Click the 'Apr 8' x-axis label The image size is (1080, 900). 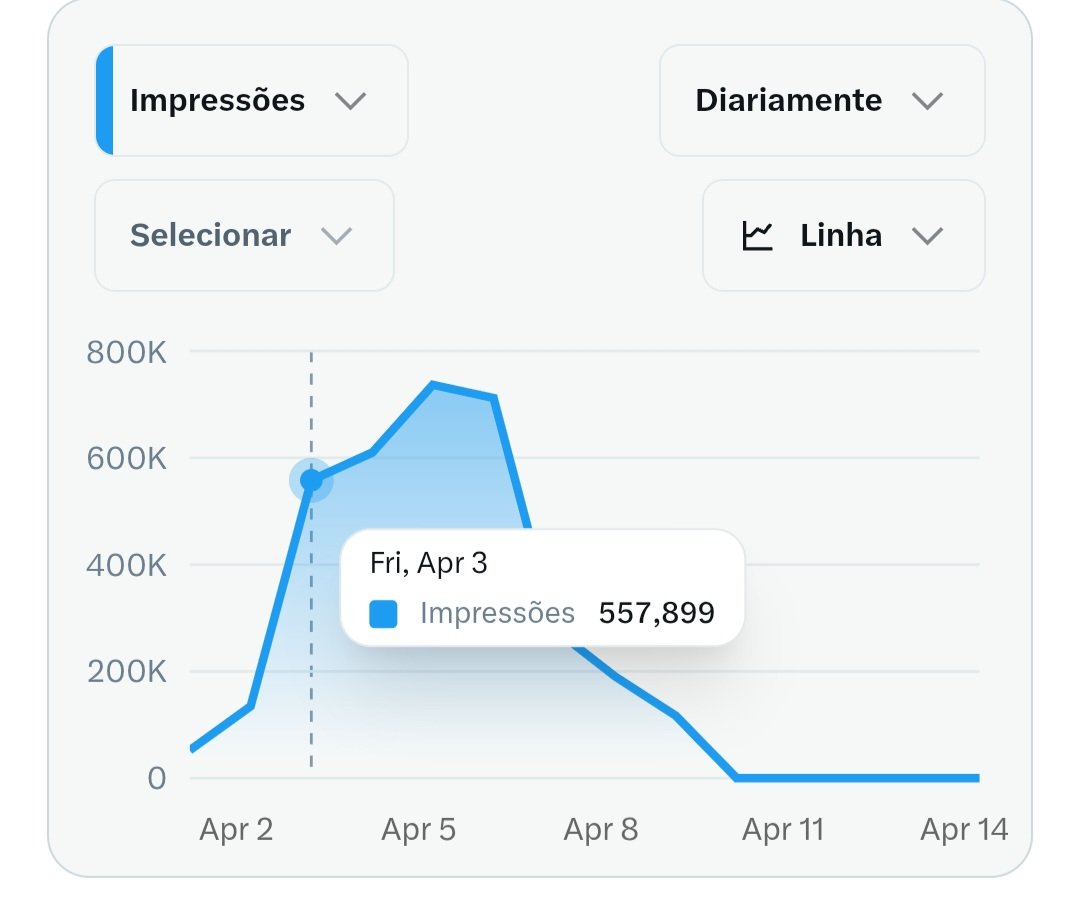pos(601,829)
